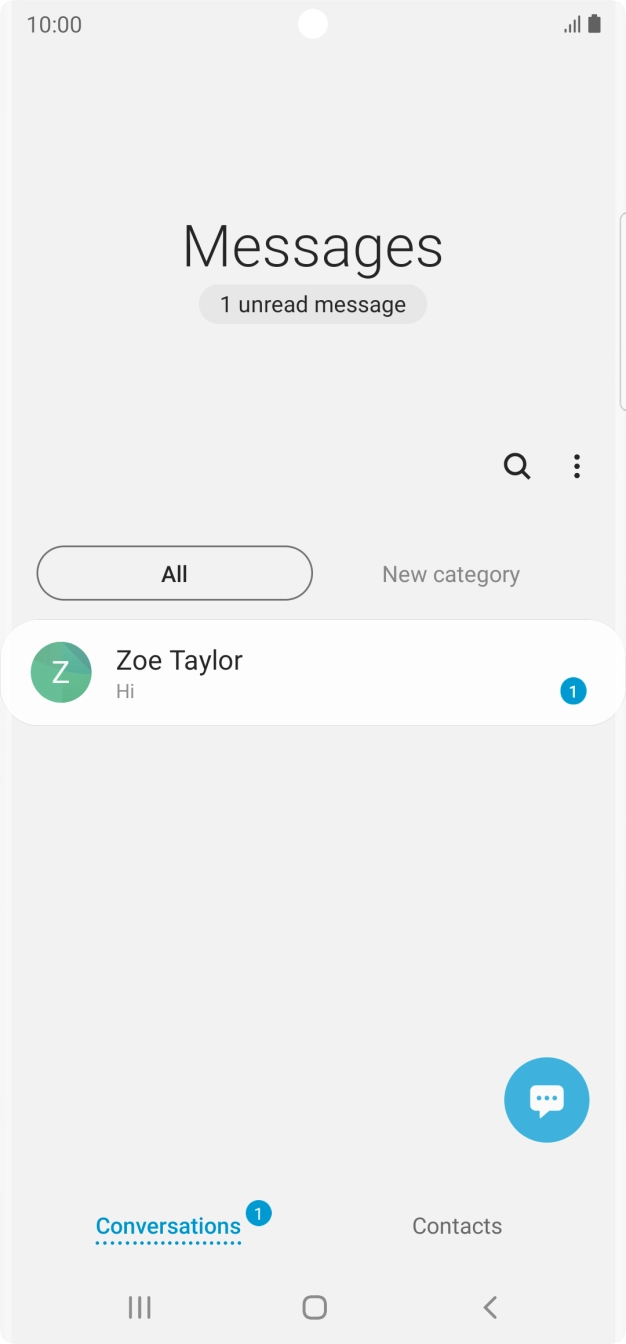Tap the recent apps icon in navigation bar
This screenshot has width=626, height=1344.
tap(139, 1307)
